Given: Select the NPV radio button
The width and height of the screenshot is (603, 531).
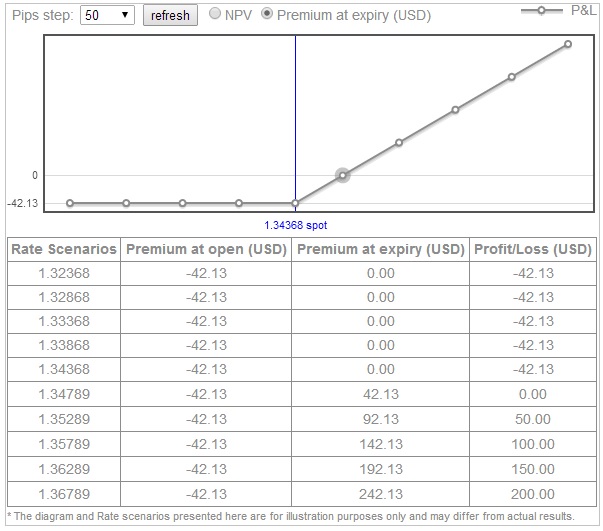Looking at the screenshot, I should (216, 15).
